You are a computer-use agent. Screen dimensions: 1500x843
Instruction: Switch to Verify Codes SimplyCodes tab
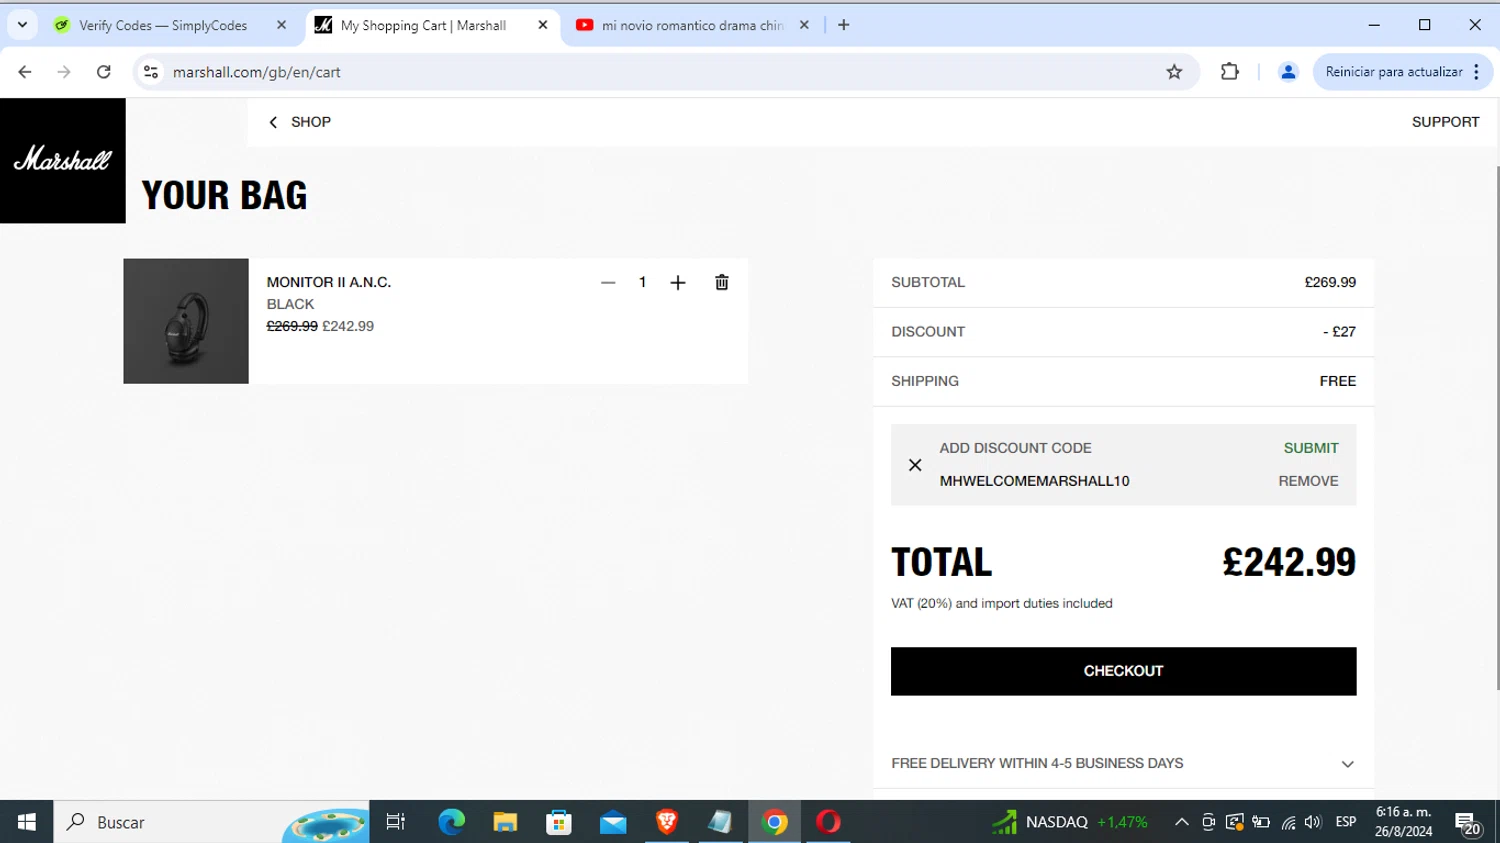162,25
